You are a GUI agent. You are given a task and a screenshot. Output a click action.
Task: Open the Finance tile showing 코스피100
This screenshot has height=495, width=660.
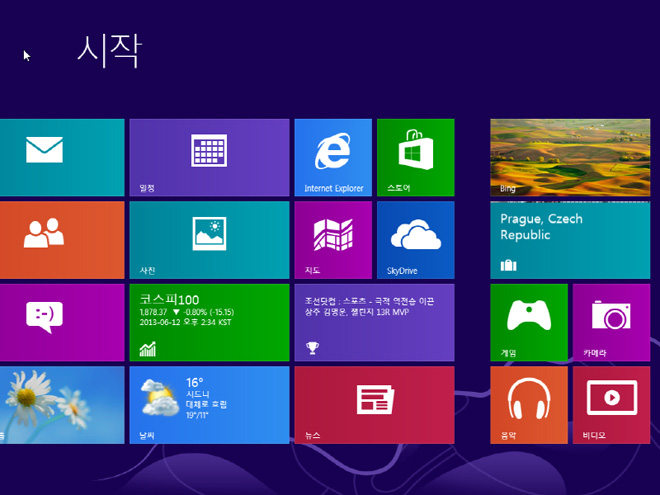(209, 322)
